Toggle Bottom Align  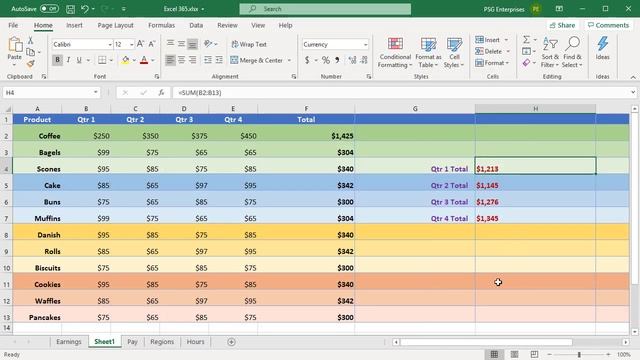(192, 43)
